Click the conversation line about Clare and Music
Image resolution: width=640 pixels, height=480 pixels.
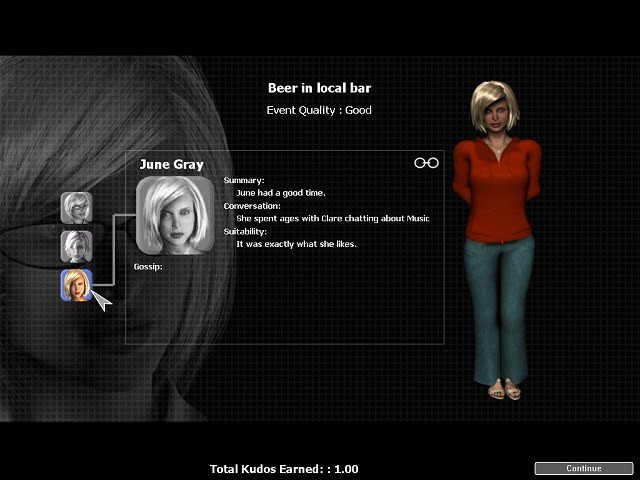(x=333, y=219)
